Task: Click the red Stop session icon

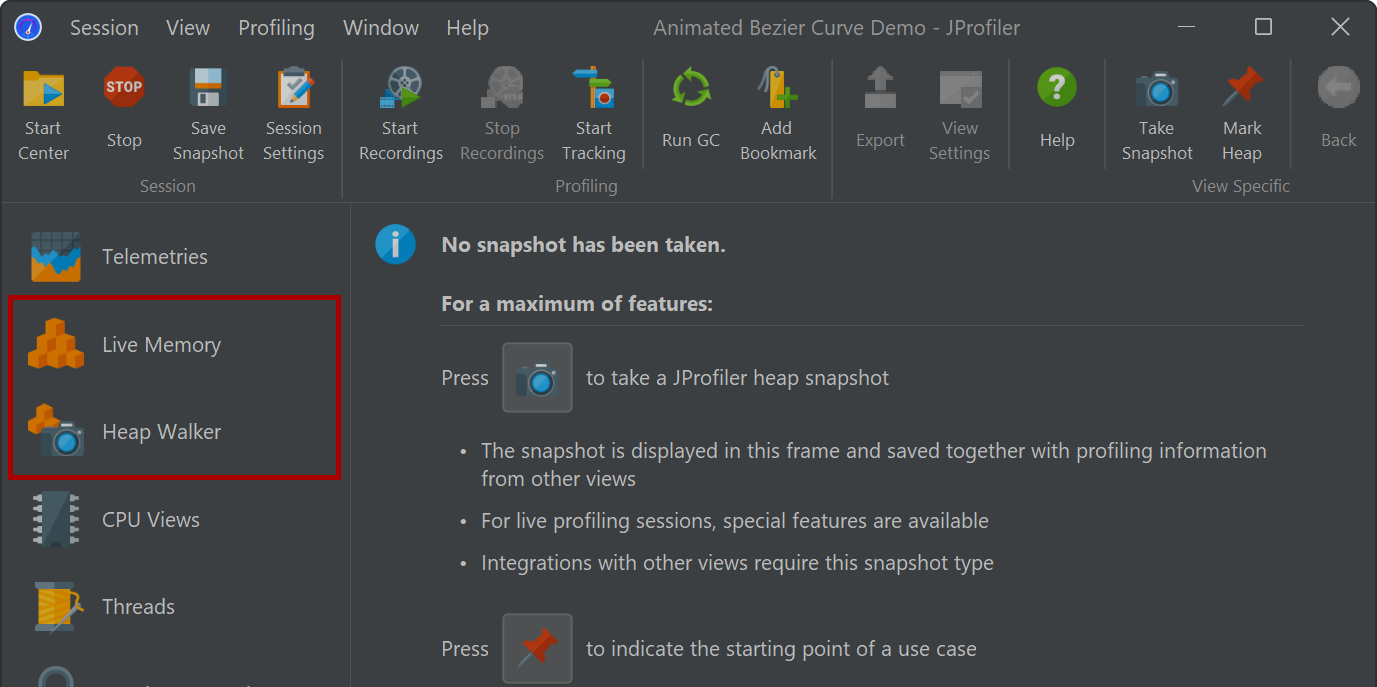Action: point(124,87)
